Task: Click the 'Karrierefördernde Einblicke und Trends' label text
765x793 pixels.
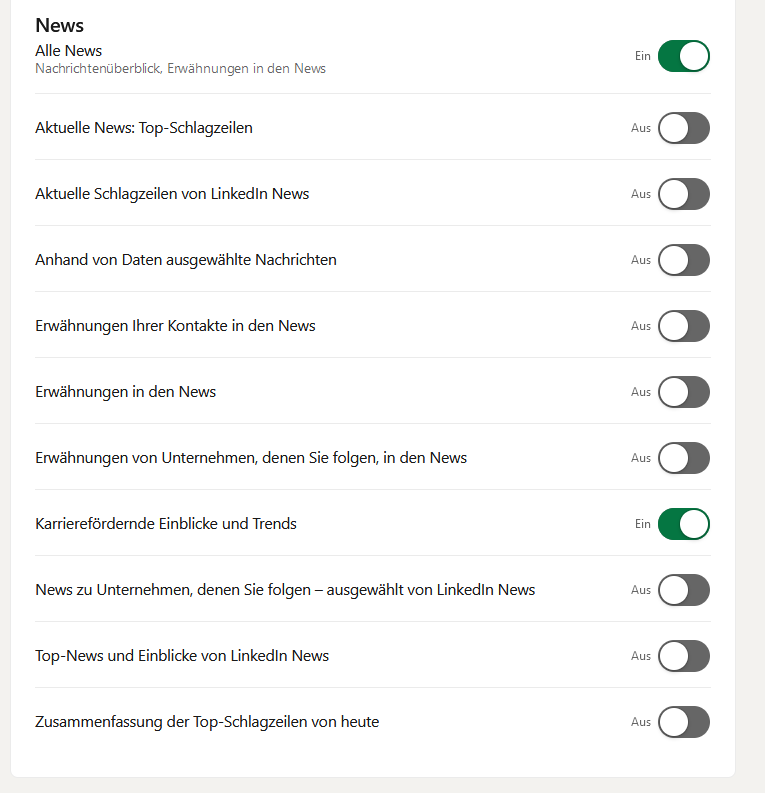Action: pyautogui.click(x=166, y=524)
